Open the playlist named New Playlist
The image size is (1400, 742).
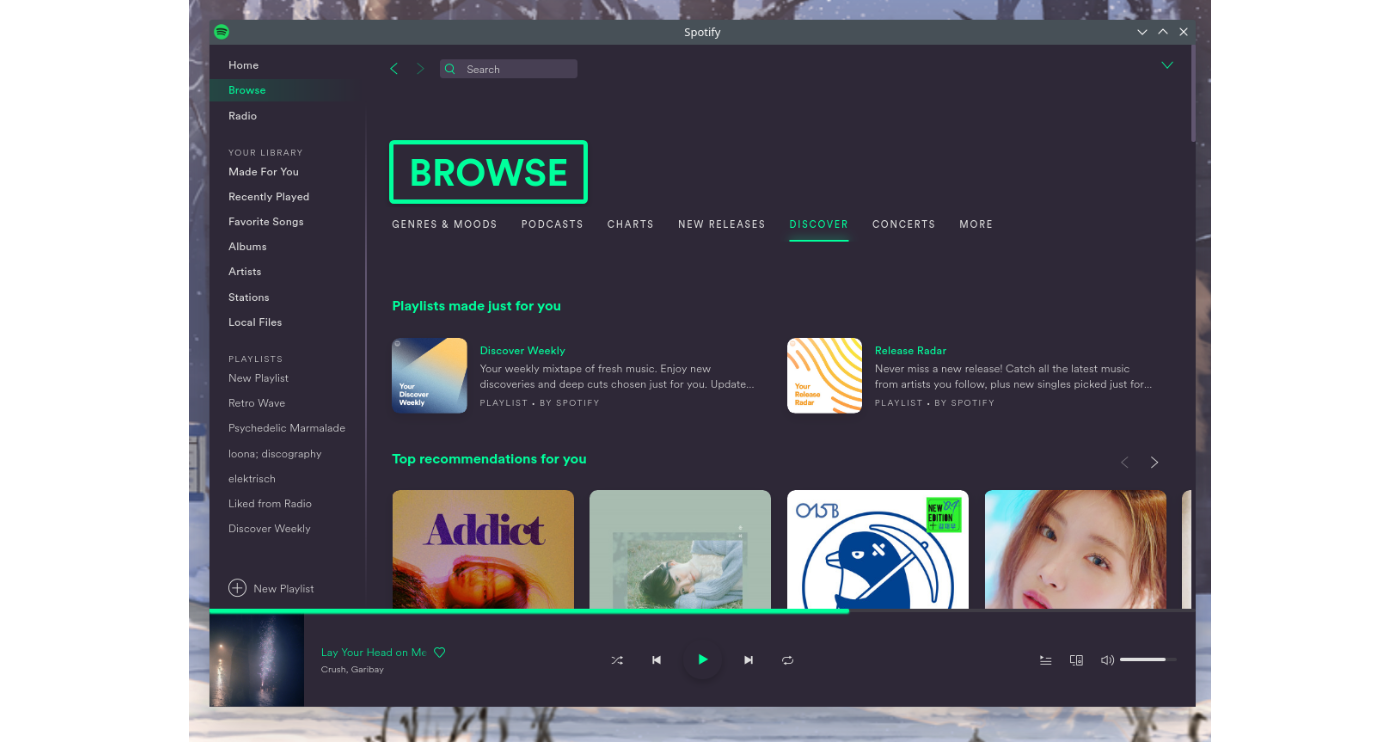coord(258,378)
